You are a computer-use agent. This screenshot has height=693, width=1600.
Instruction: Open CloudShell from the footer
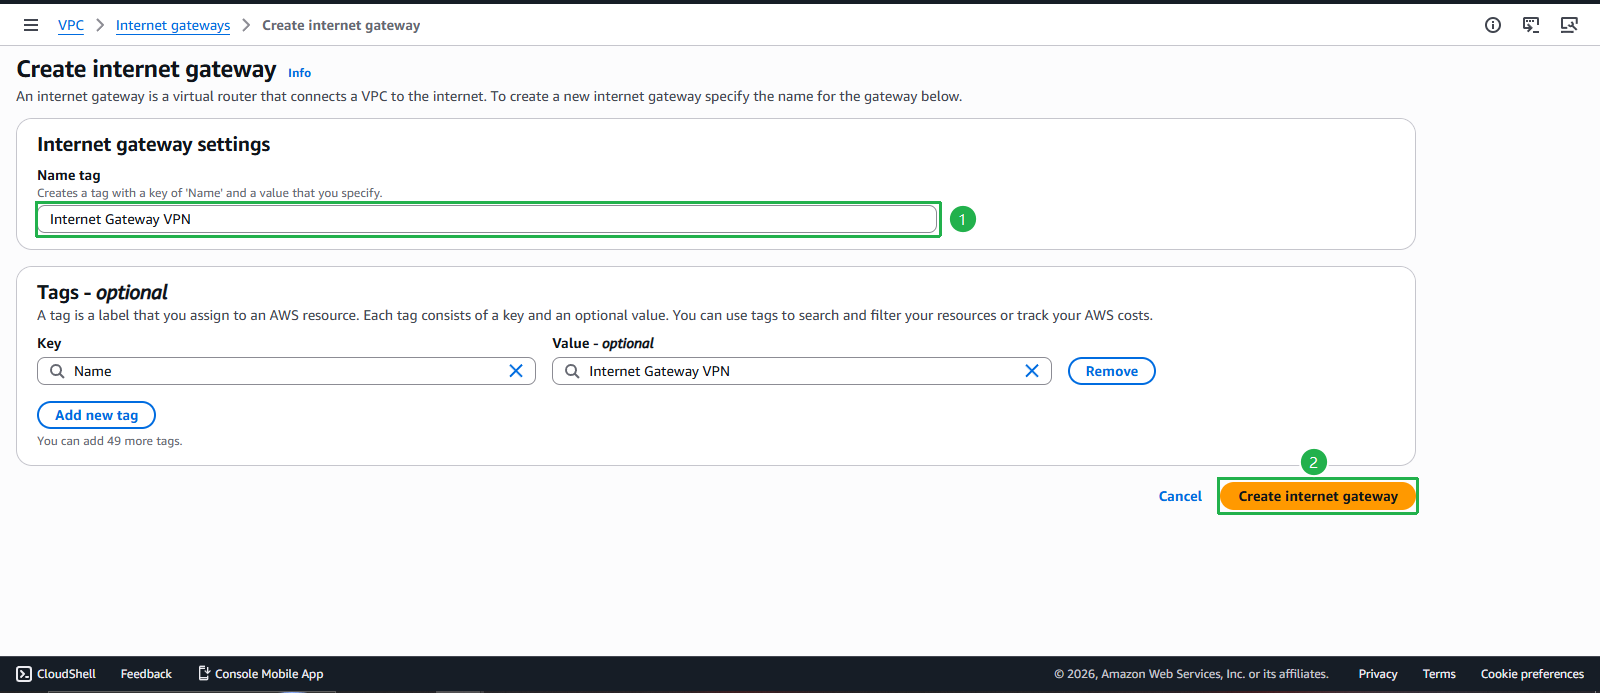tap(56, 674)
